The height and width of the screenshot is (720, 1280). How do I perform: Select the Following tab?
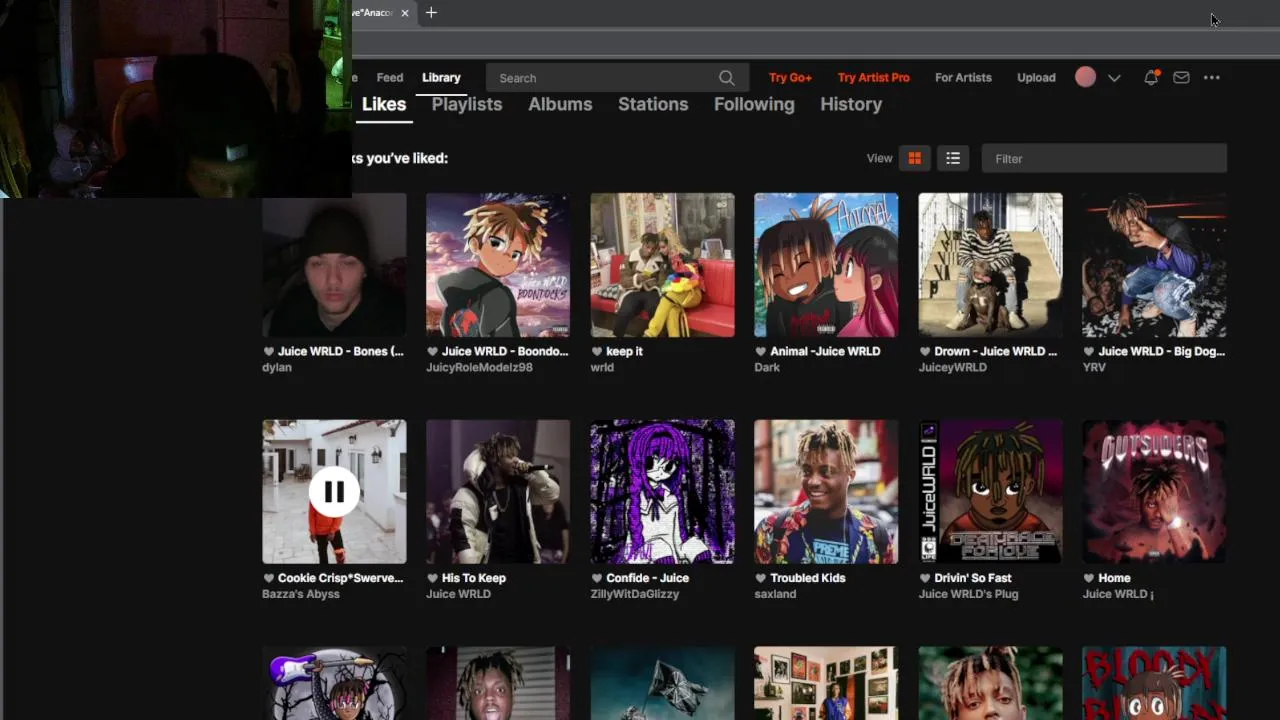tap(754, 104)
